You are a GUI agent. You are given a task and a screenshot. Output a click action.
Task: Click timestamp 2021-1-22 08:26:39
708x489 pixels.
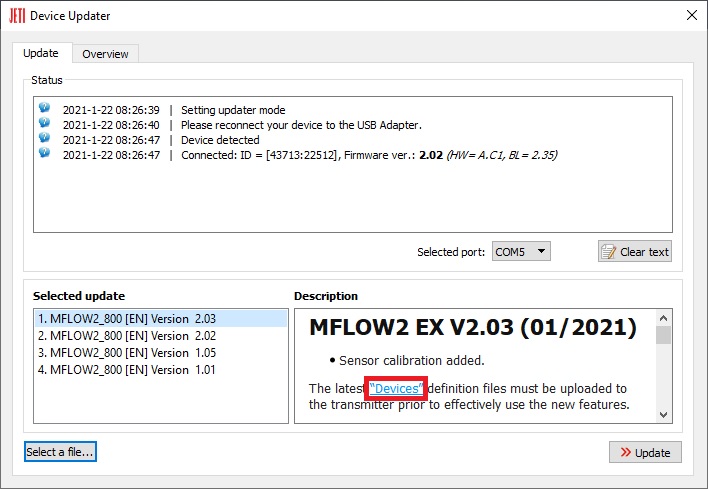pyautogui.click(x=111, y=110)
